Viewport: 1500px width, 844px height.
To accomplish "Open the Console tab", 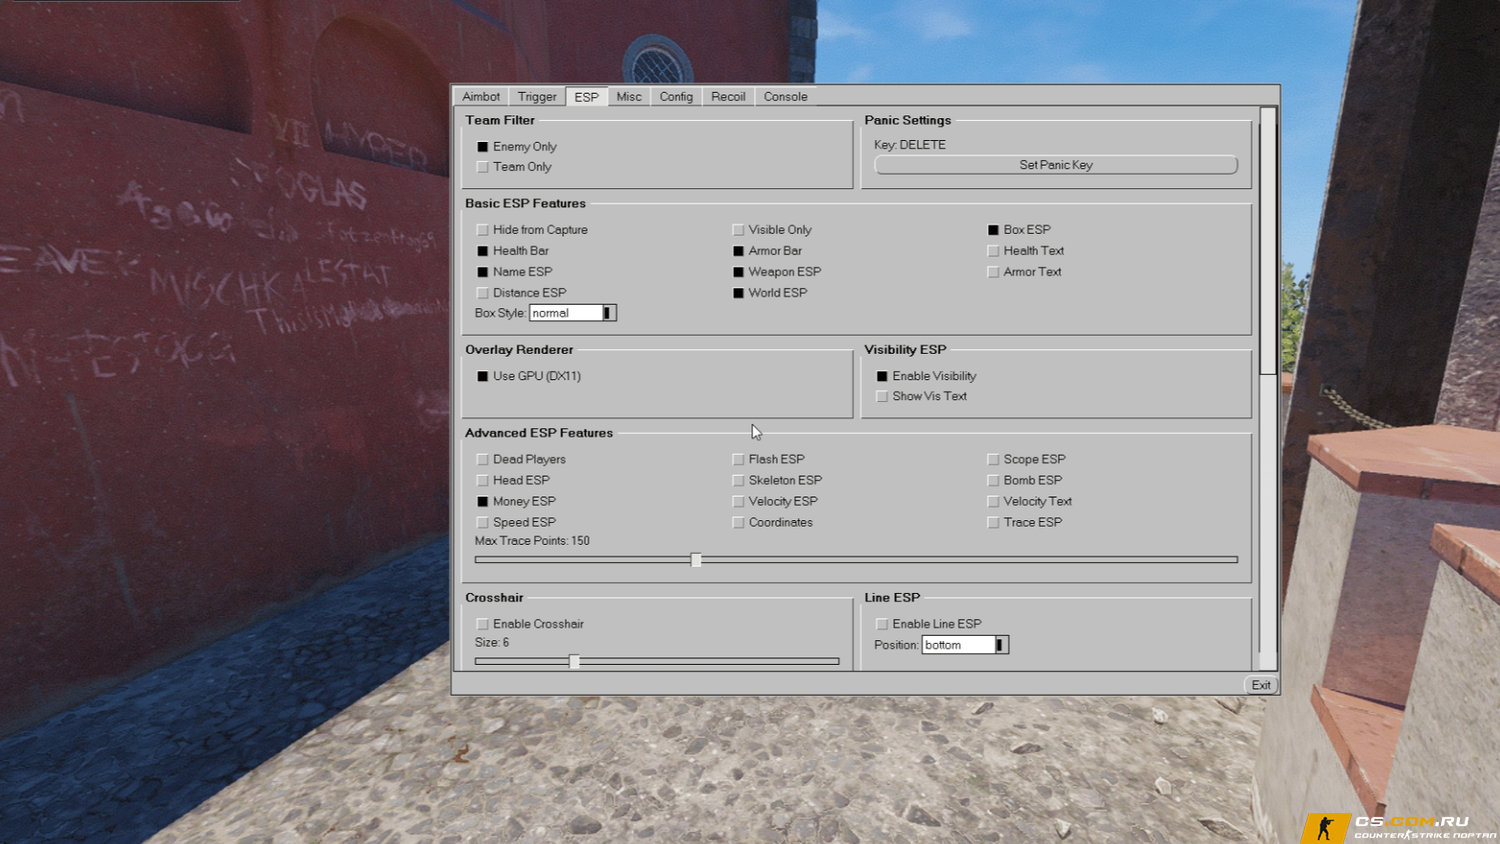I will (785, 97).
